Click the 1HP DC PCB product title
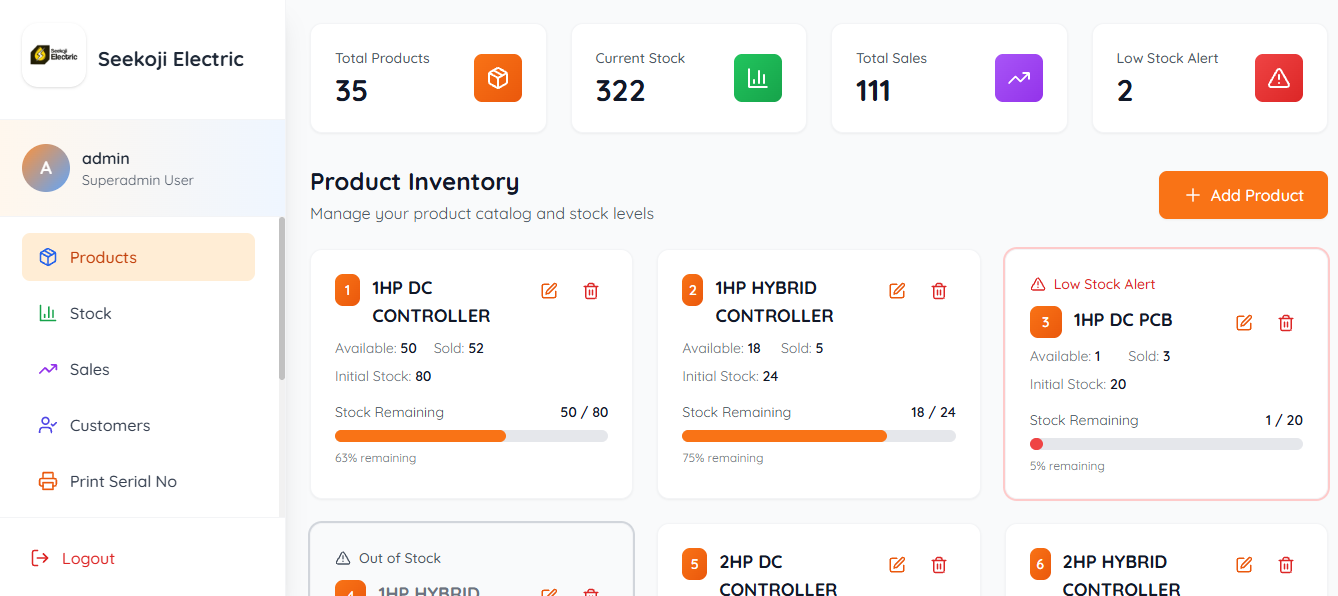This screenshot has width=1338, height=596. pos(1123,320)
